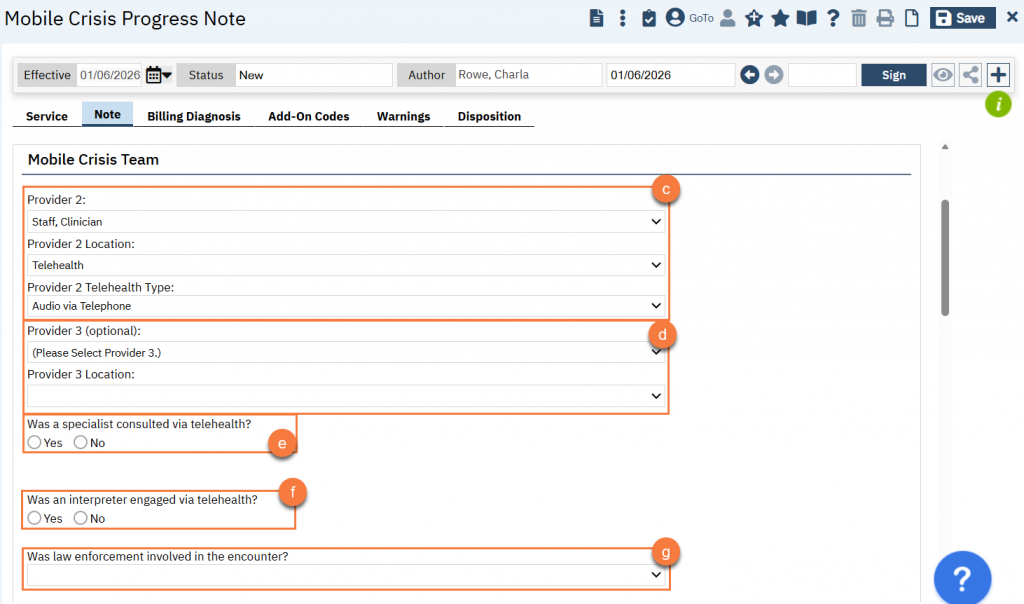Open the Provider 2 Telehealth Type dropdown
Screen dimensions: 1024x604
point(346,306)
